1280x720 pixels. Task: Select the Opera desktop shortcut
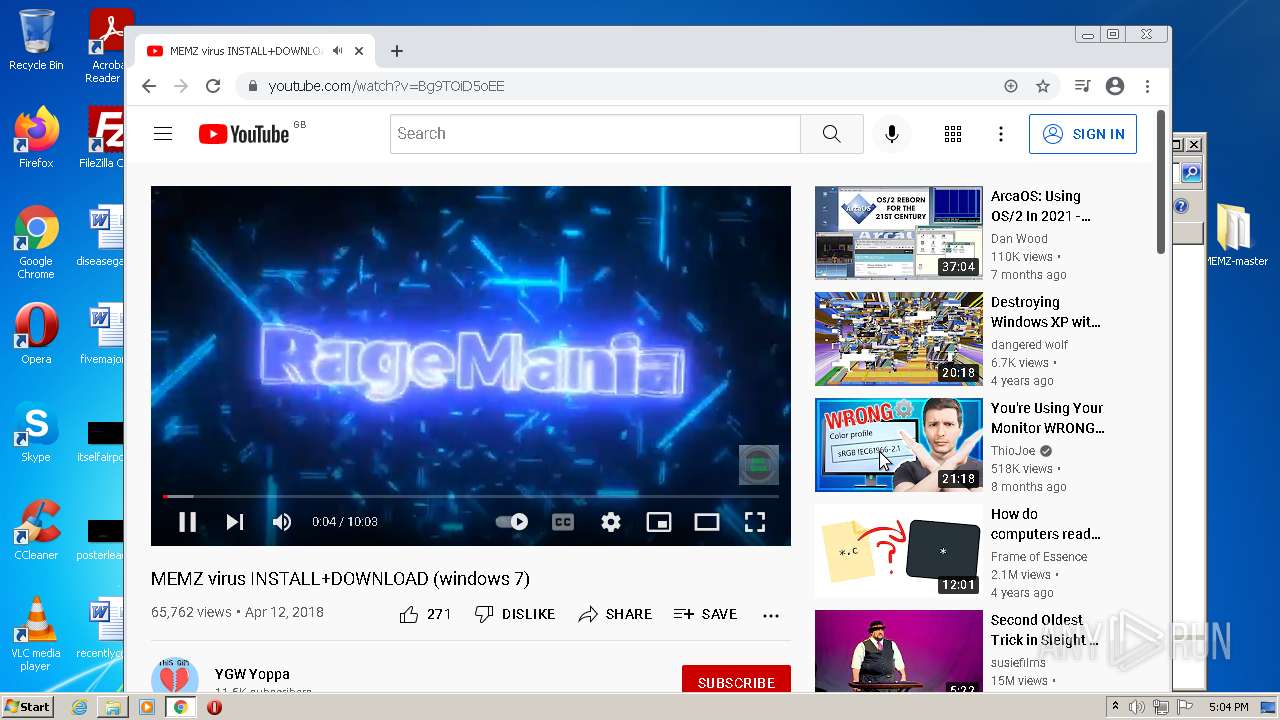coord(36,334)
